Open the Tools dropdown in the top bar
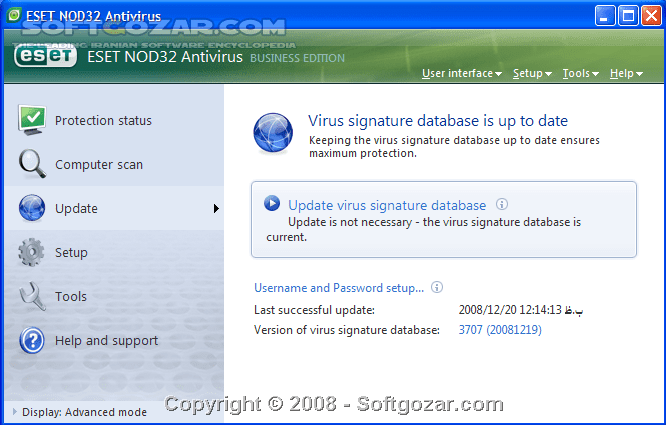666x425 pixels. (x=581, y=73)
